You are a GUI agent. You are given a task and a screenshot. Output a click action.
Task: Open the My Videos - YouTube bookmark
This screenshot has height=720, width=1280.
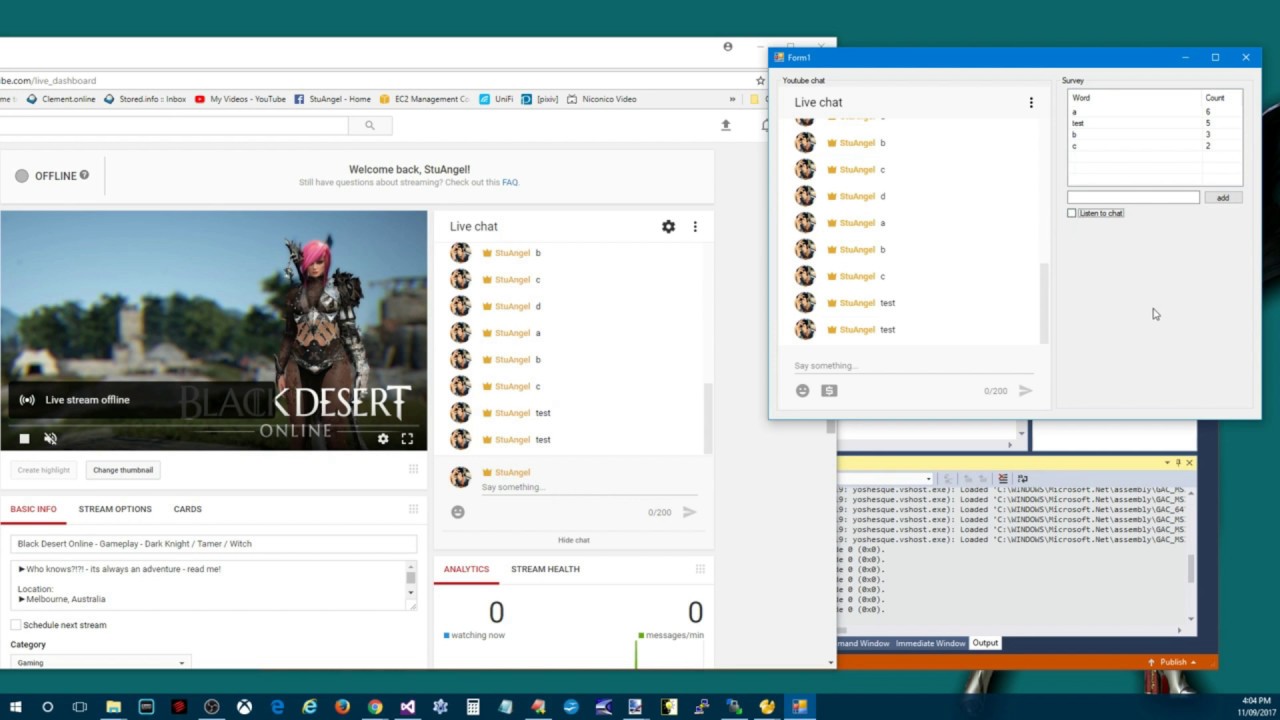(x=240, y=99)
